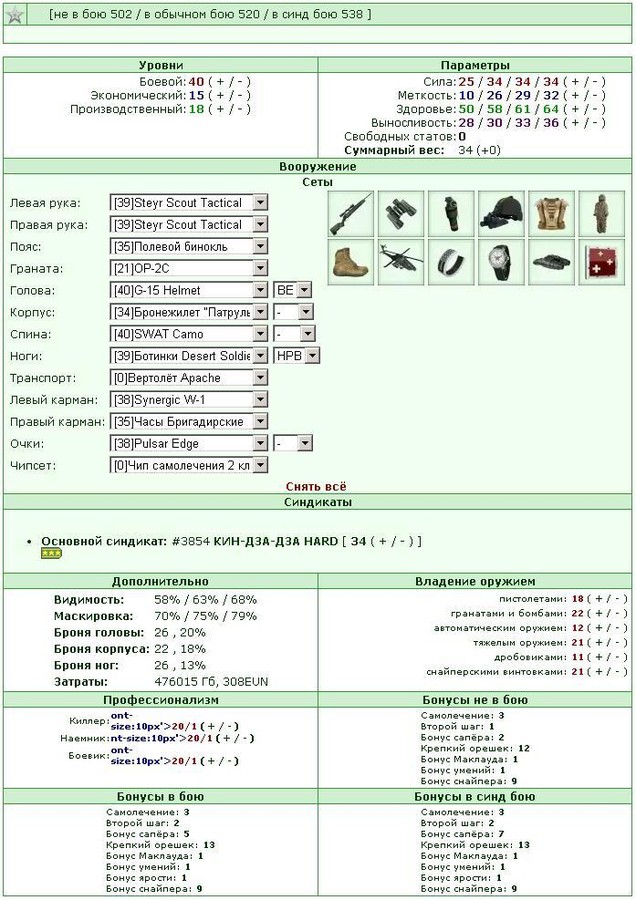Increase Киллер professionalism with plus
This screenshot has height=900, width=636.
(211, 727)
